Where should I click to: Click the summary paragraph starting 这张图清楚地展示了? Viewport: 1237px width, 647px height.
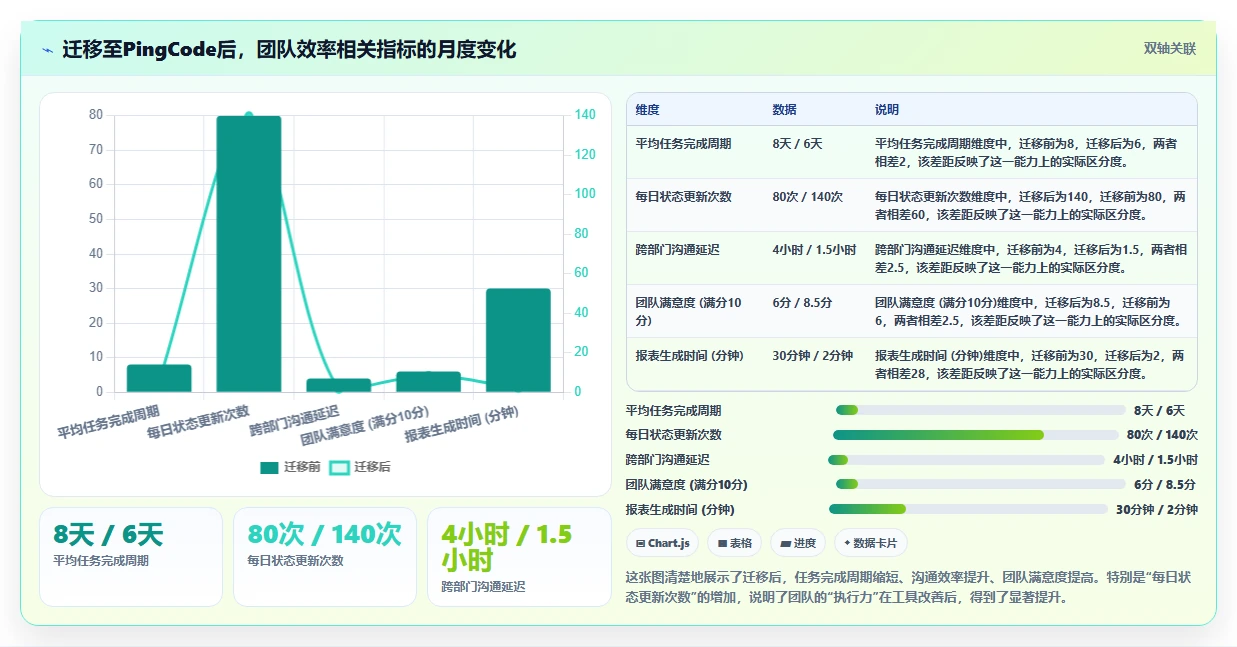(908, 588)
